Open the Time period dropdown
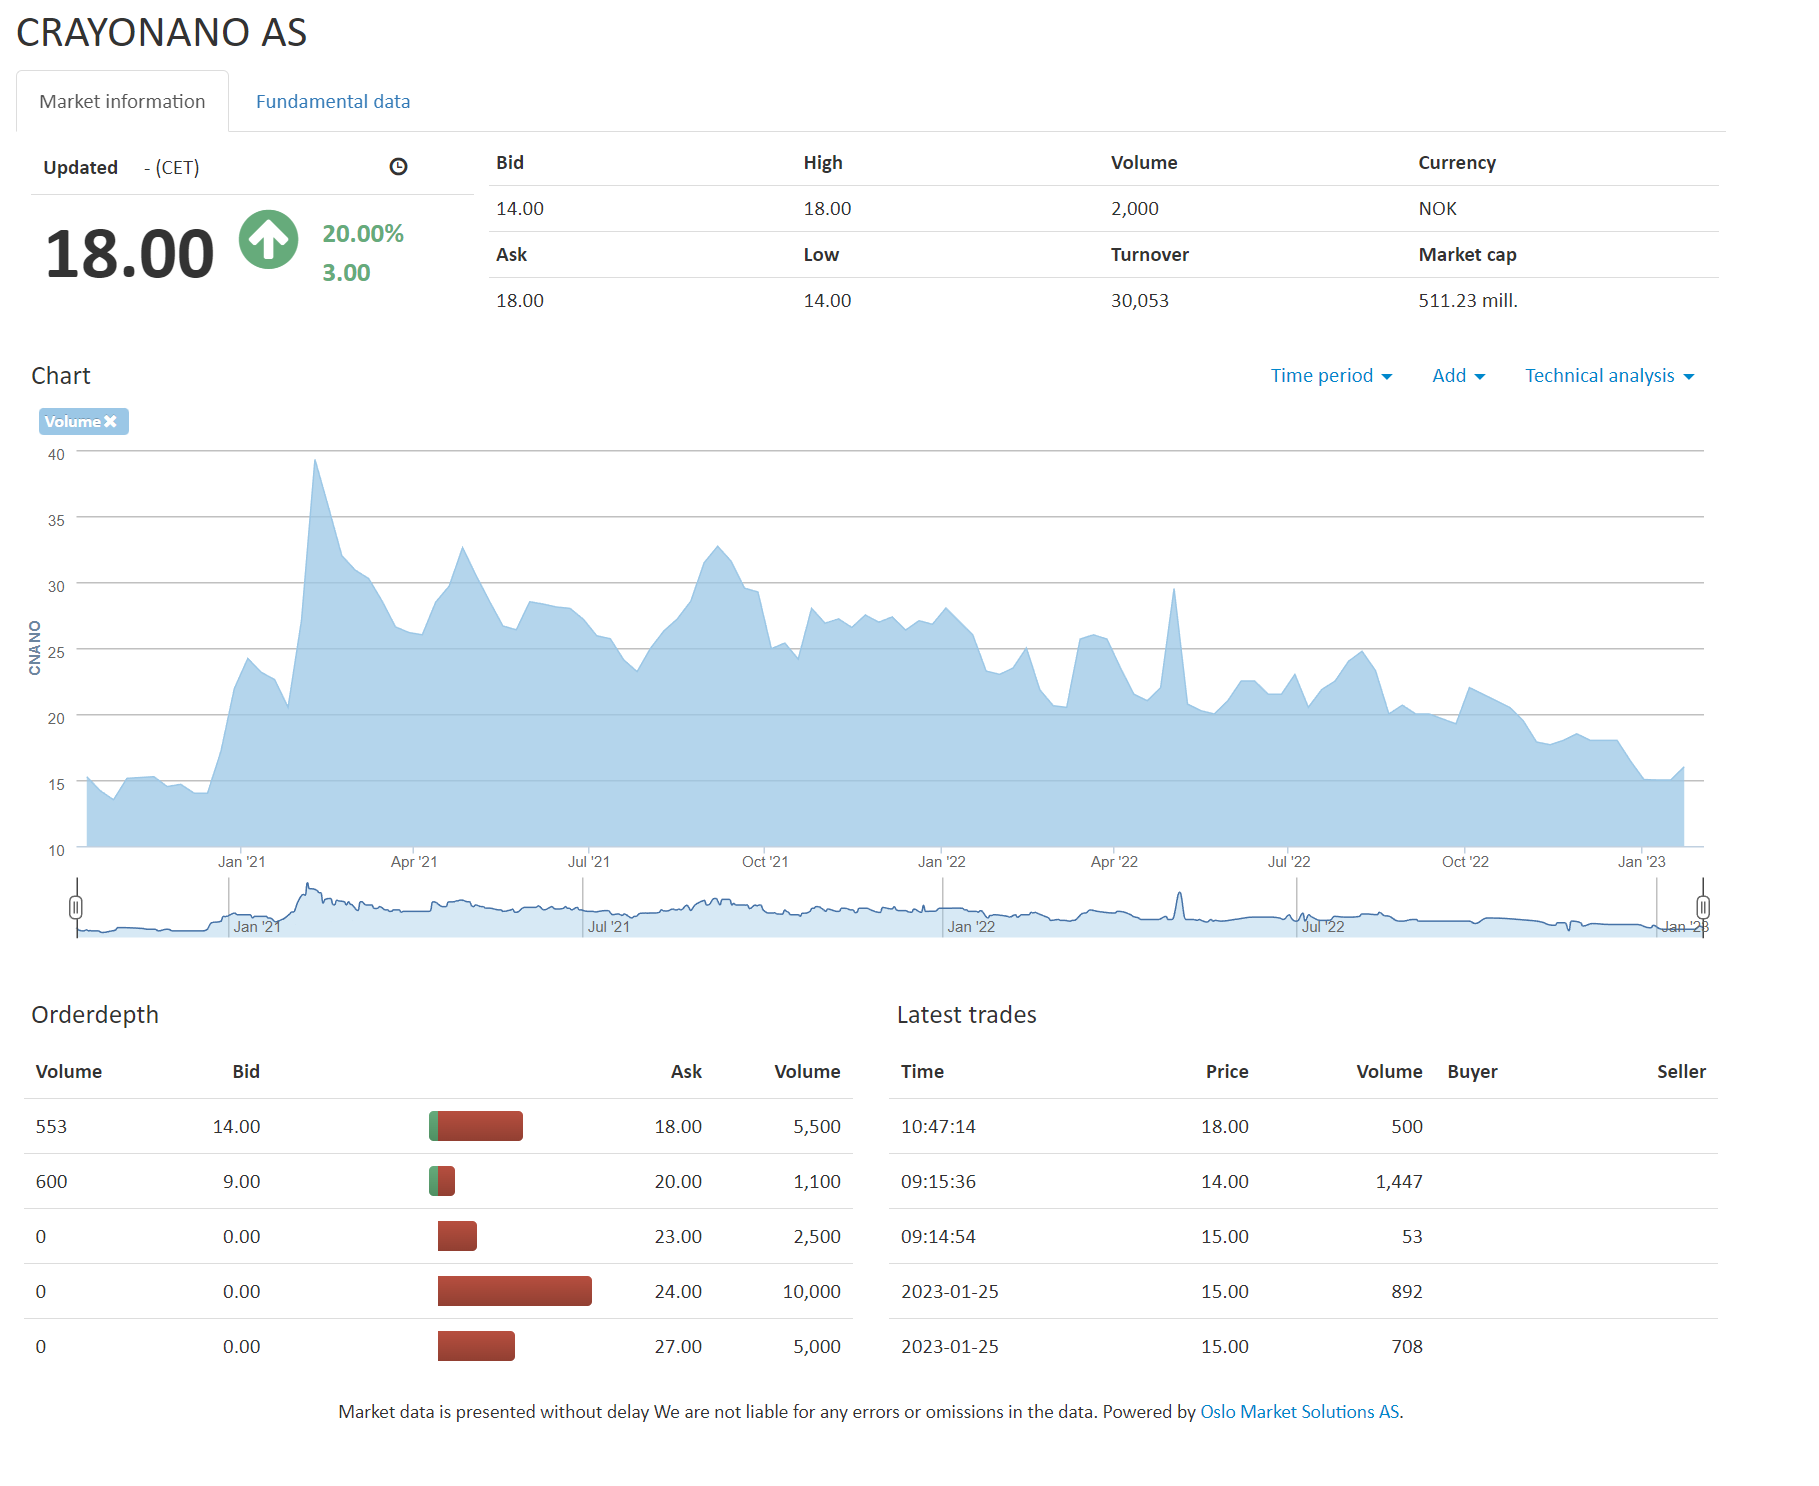This screenshot has height=1486, width=1819. pos(1331,376)
